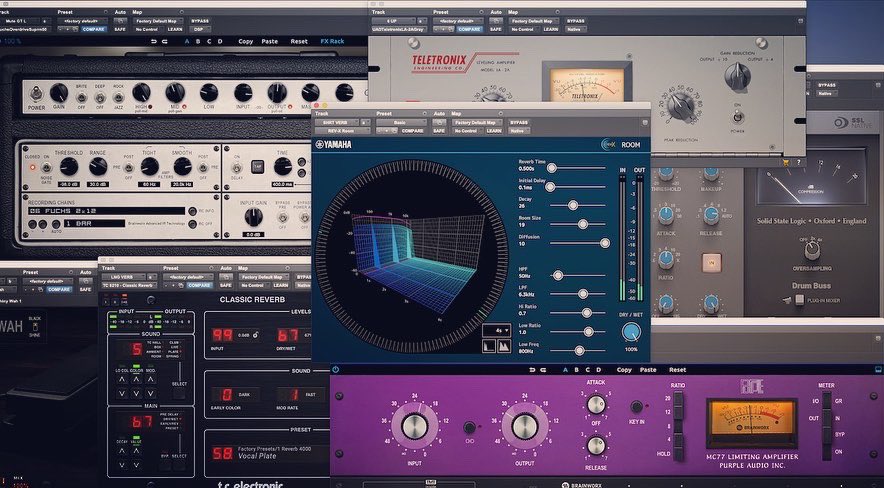Select setting B in amp plugin toolbar
The width and height of the screenshot is (884, 488).
[x=198, y=41]
